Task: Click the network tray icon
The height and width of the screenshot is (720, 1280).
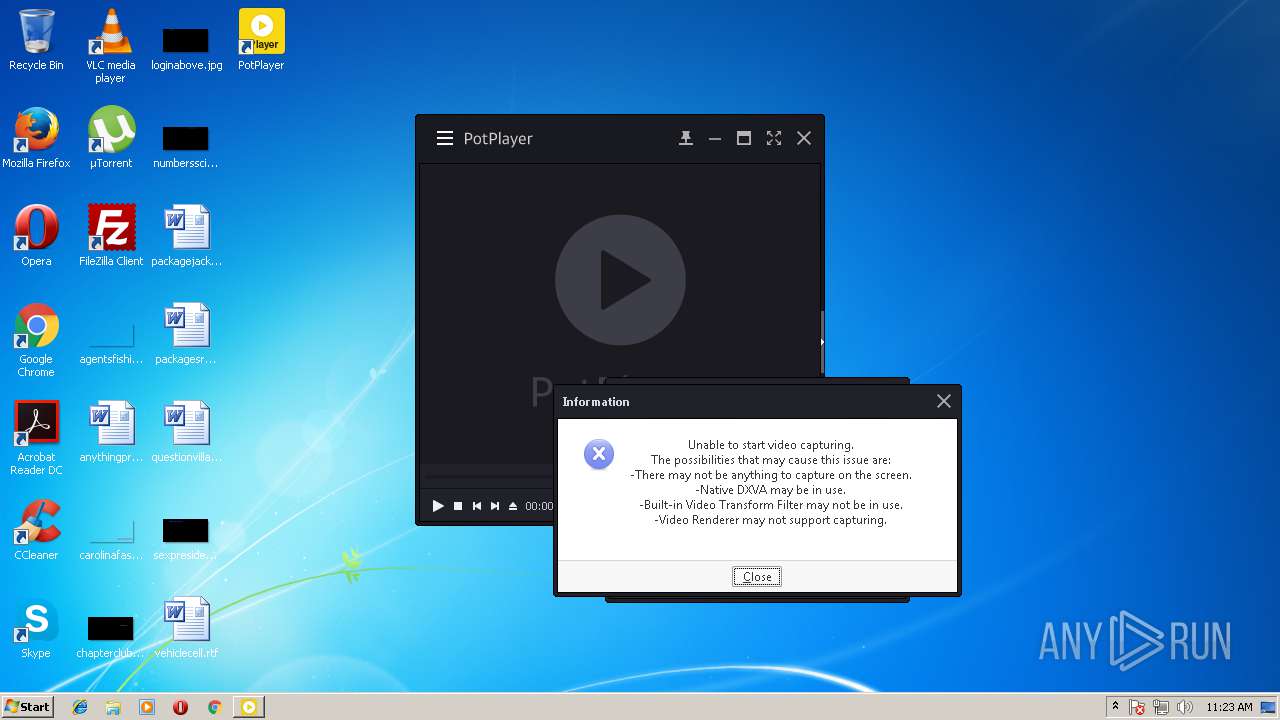Action: (x=1161, y=707)
